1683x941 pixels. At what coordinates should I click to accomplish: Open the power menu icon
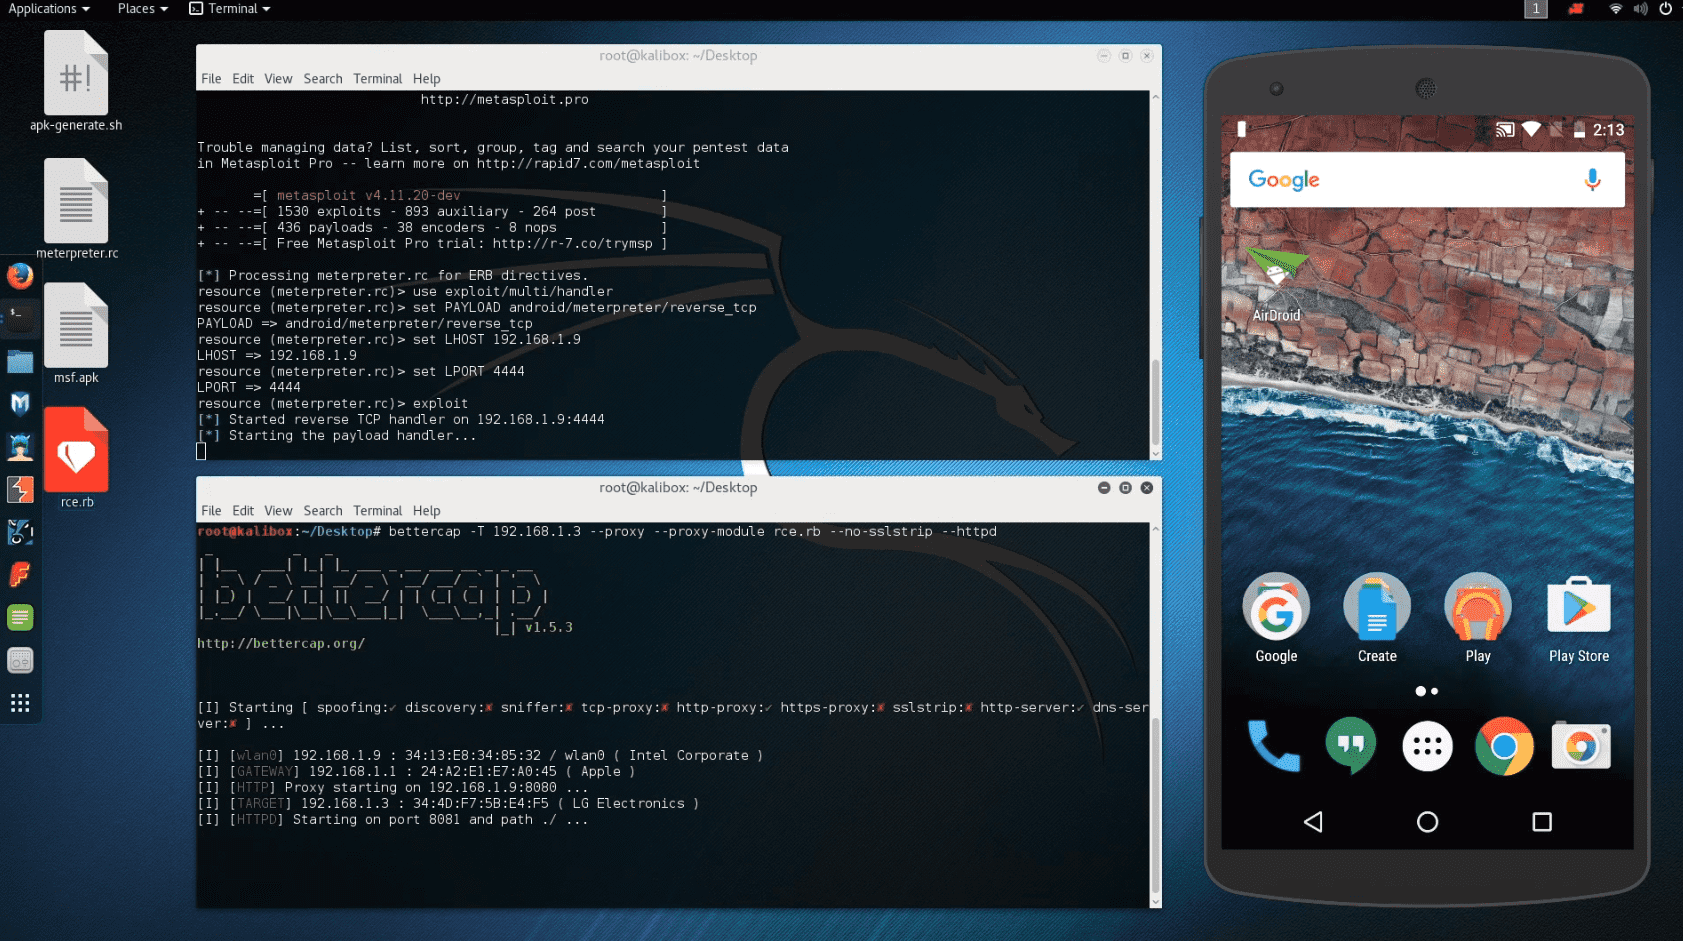pyautogui.click(x=1665, y=9)
